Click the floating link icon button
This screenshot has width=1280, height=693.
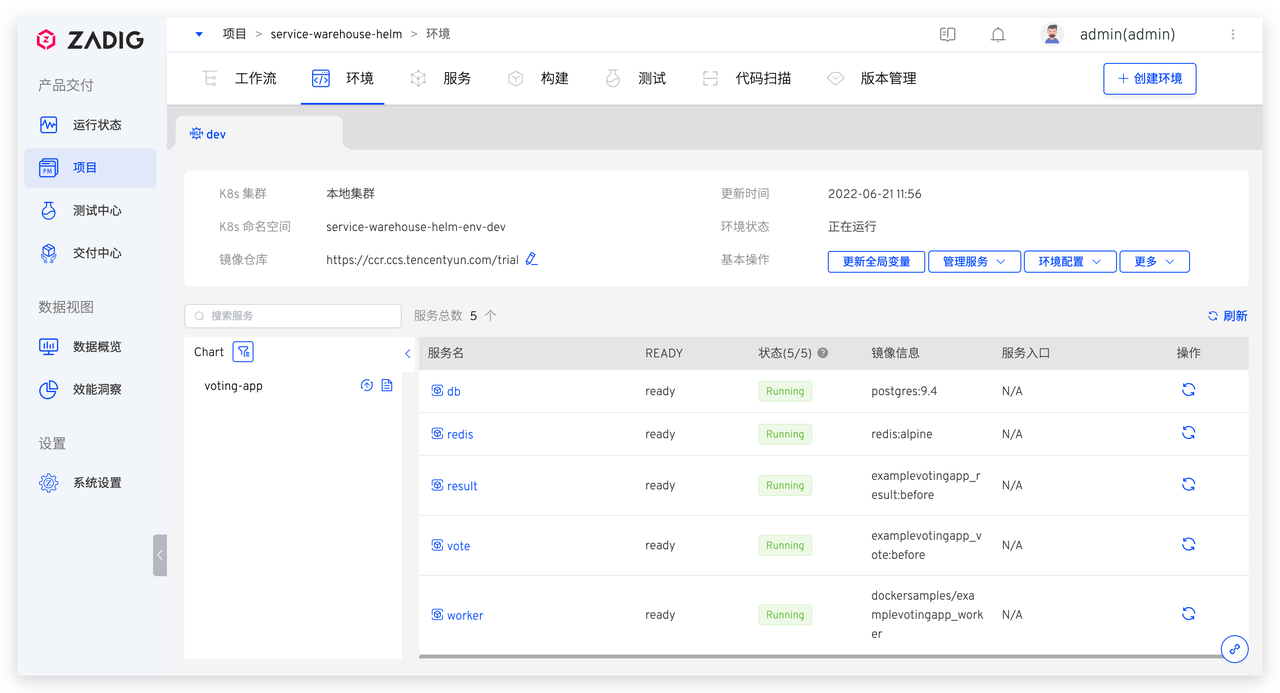[1235, 648]
